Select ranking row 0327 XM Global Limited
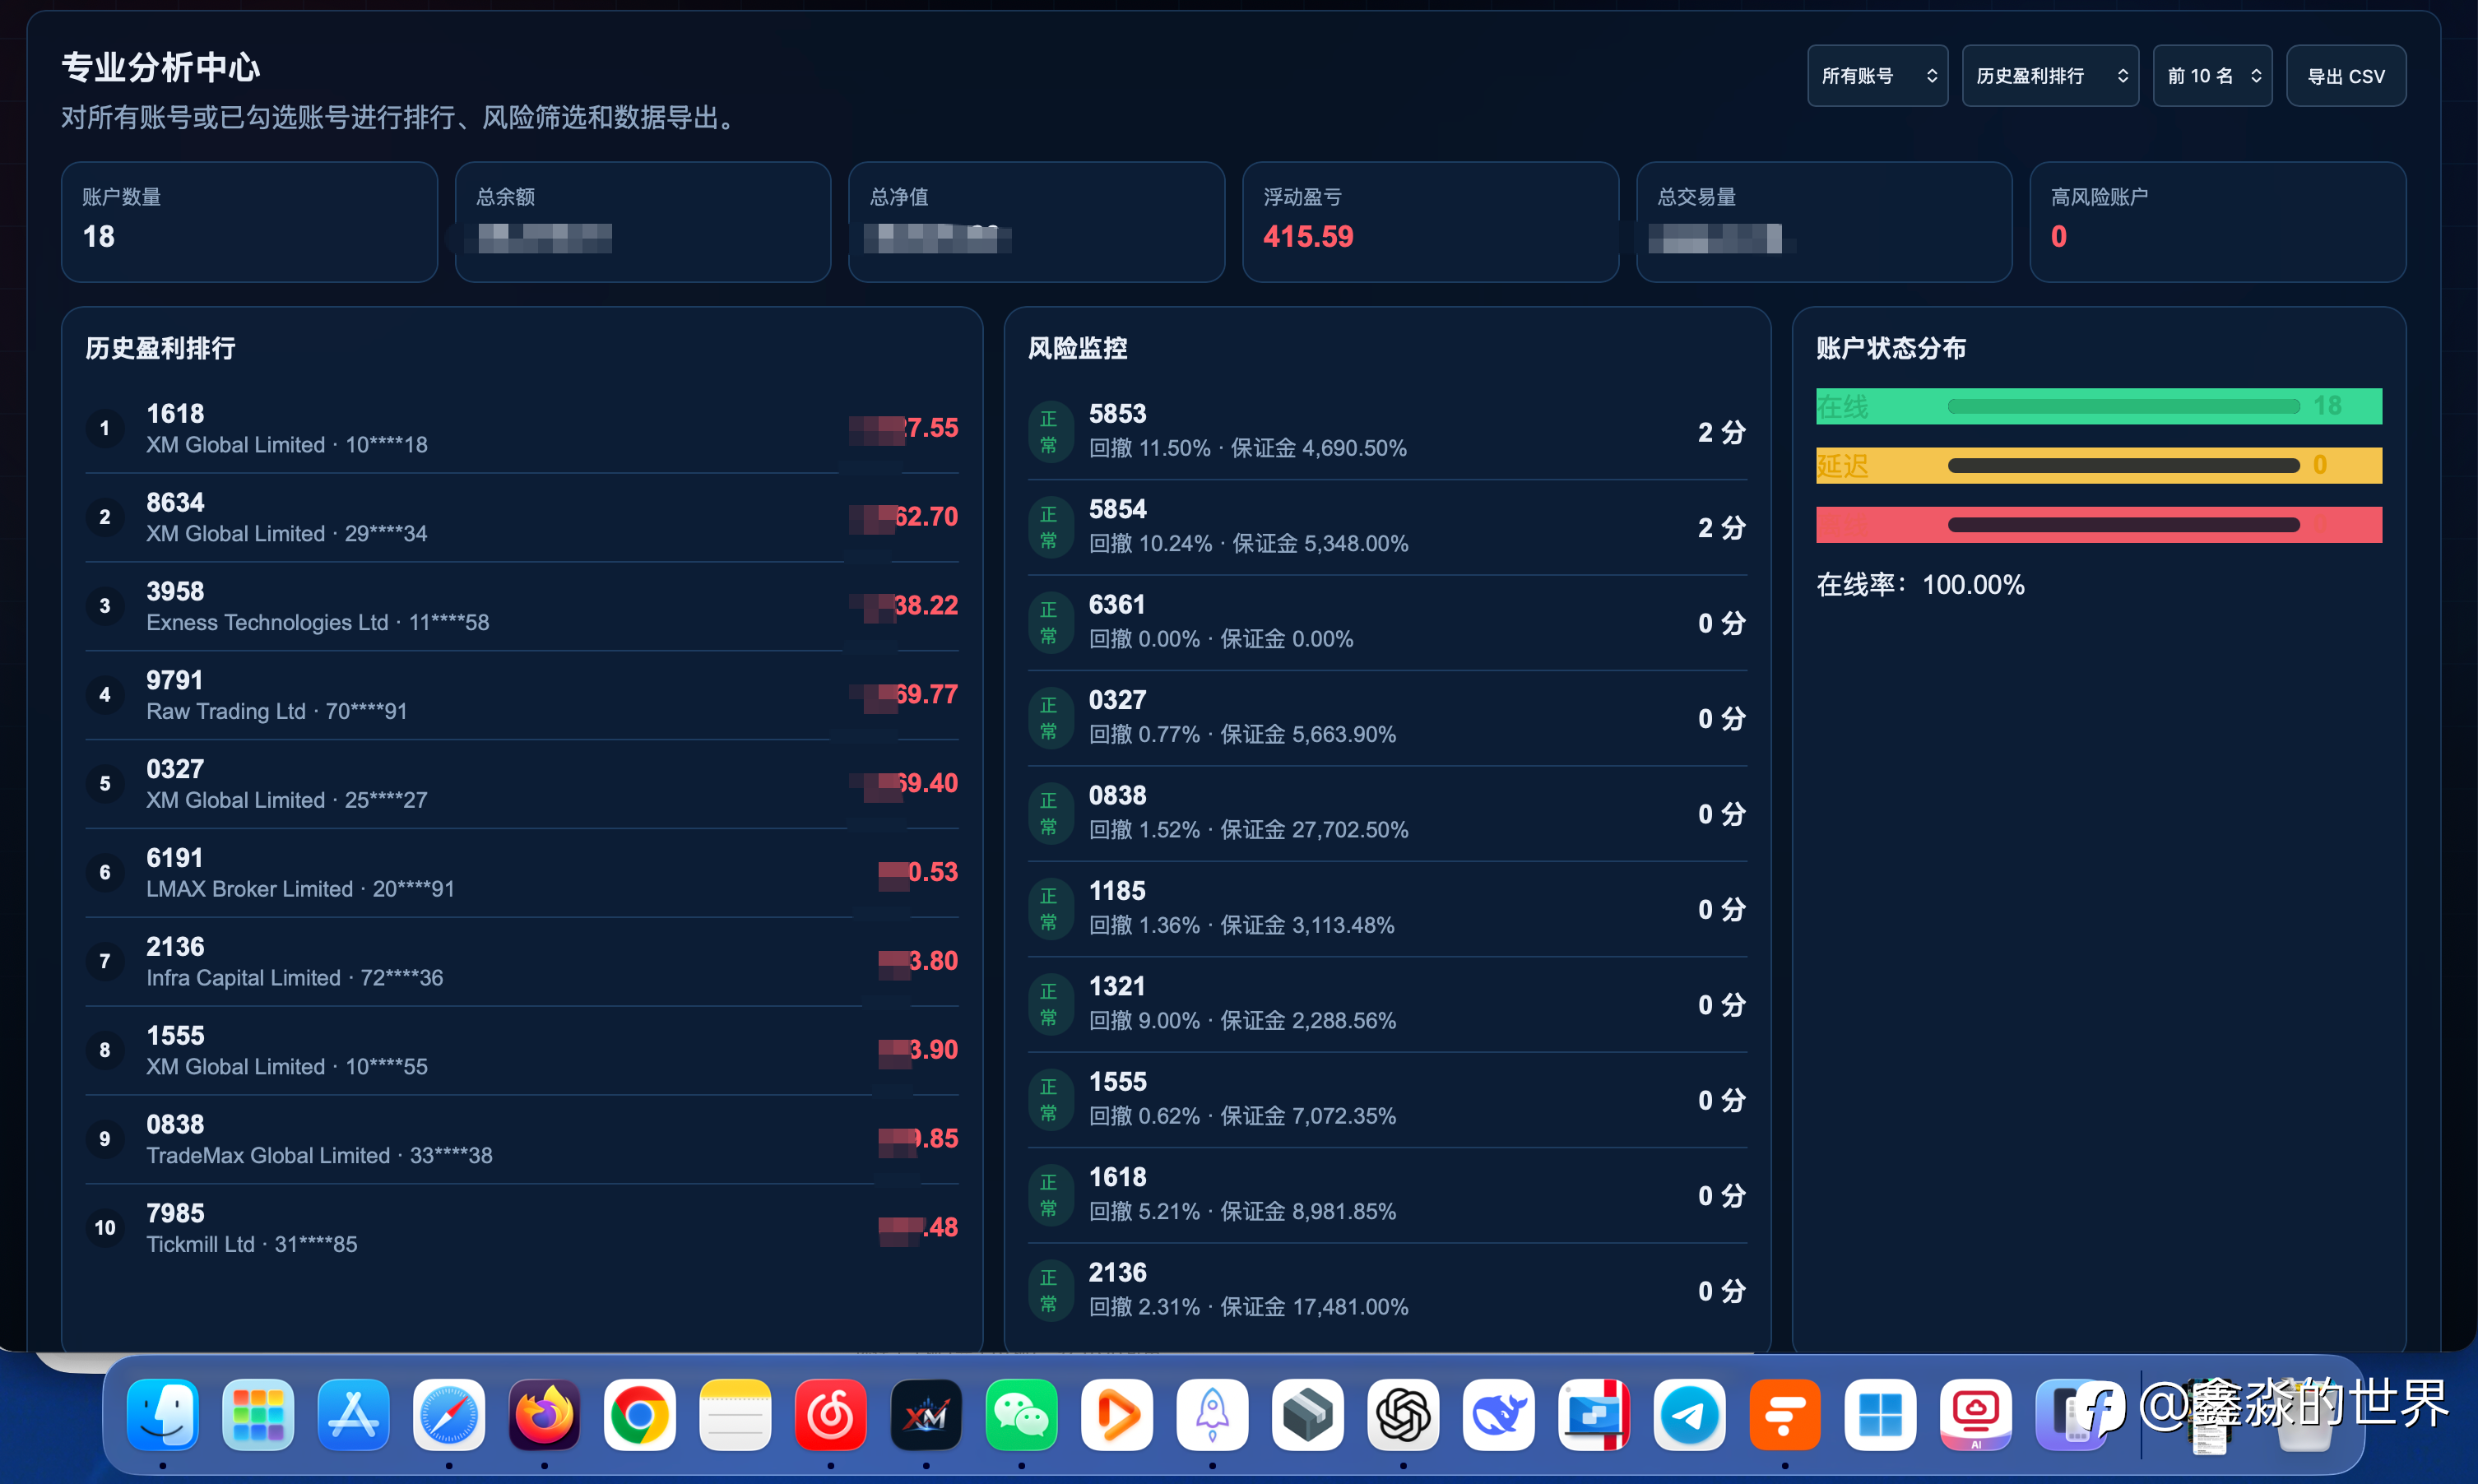Viewport: 2478px width, 1484px height. 522,784
